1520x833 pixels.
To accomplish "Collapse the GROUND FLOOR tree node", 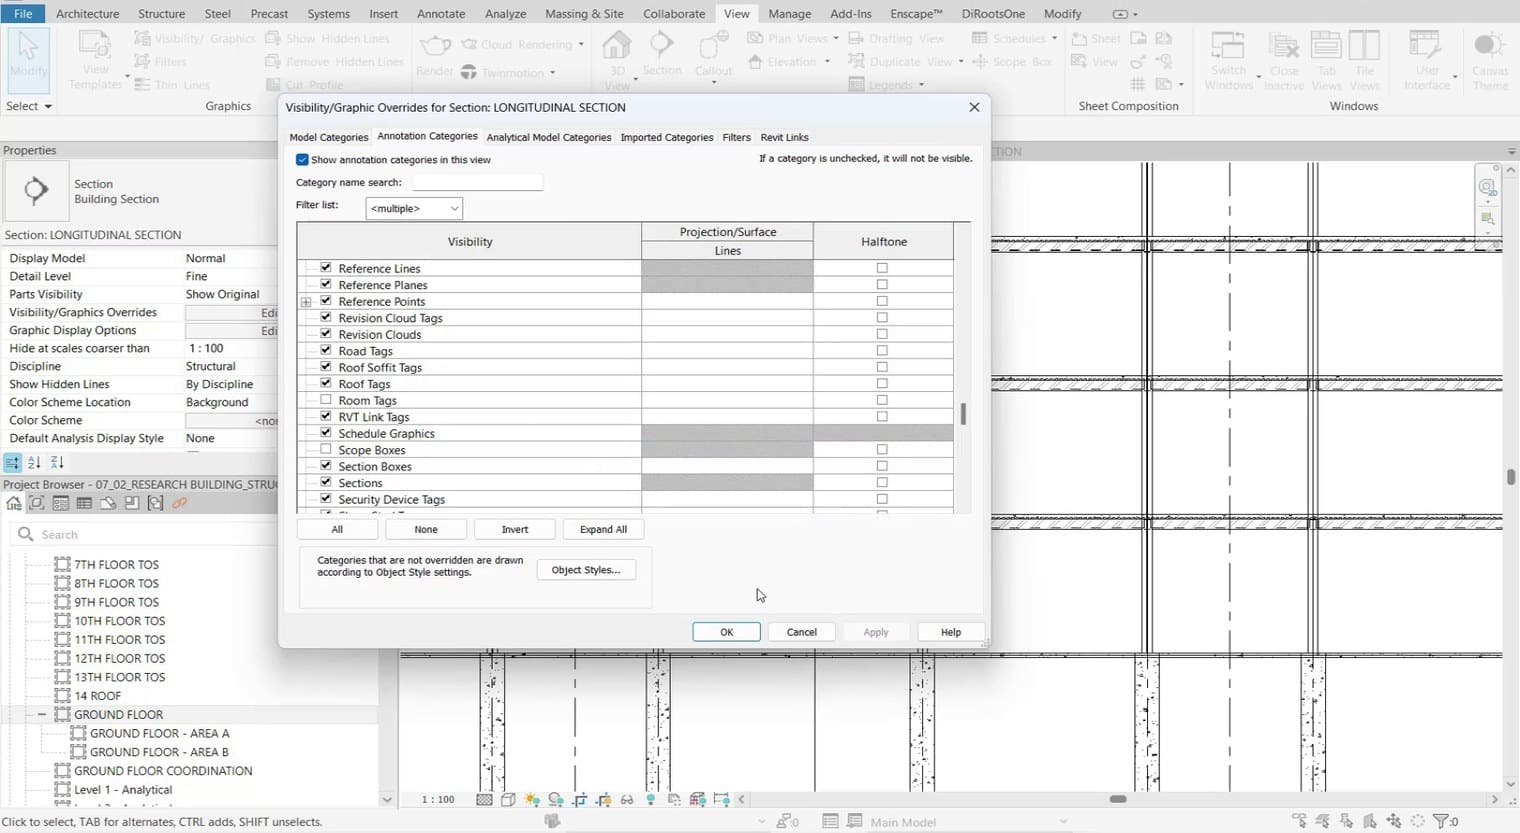I will click(x=42, y=715).
